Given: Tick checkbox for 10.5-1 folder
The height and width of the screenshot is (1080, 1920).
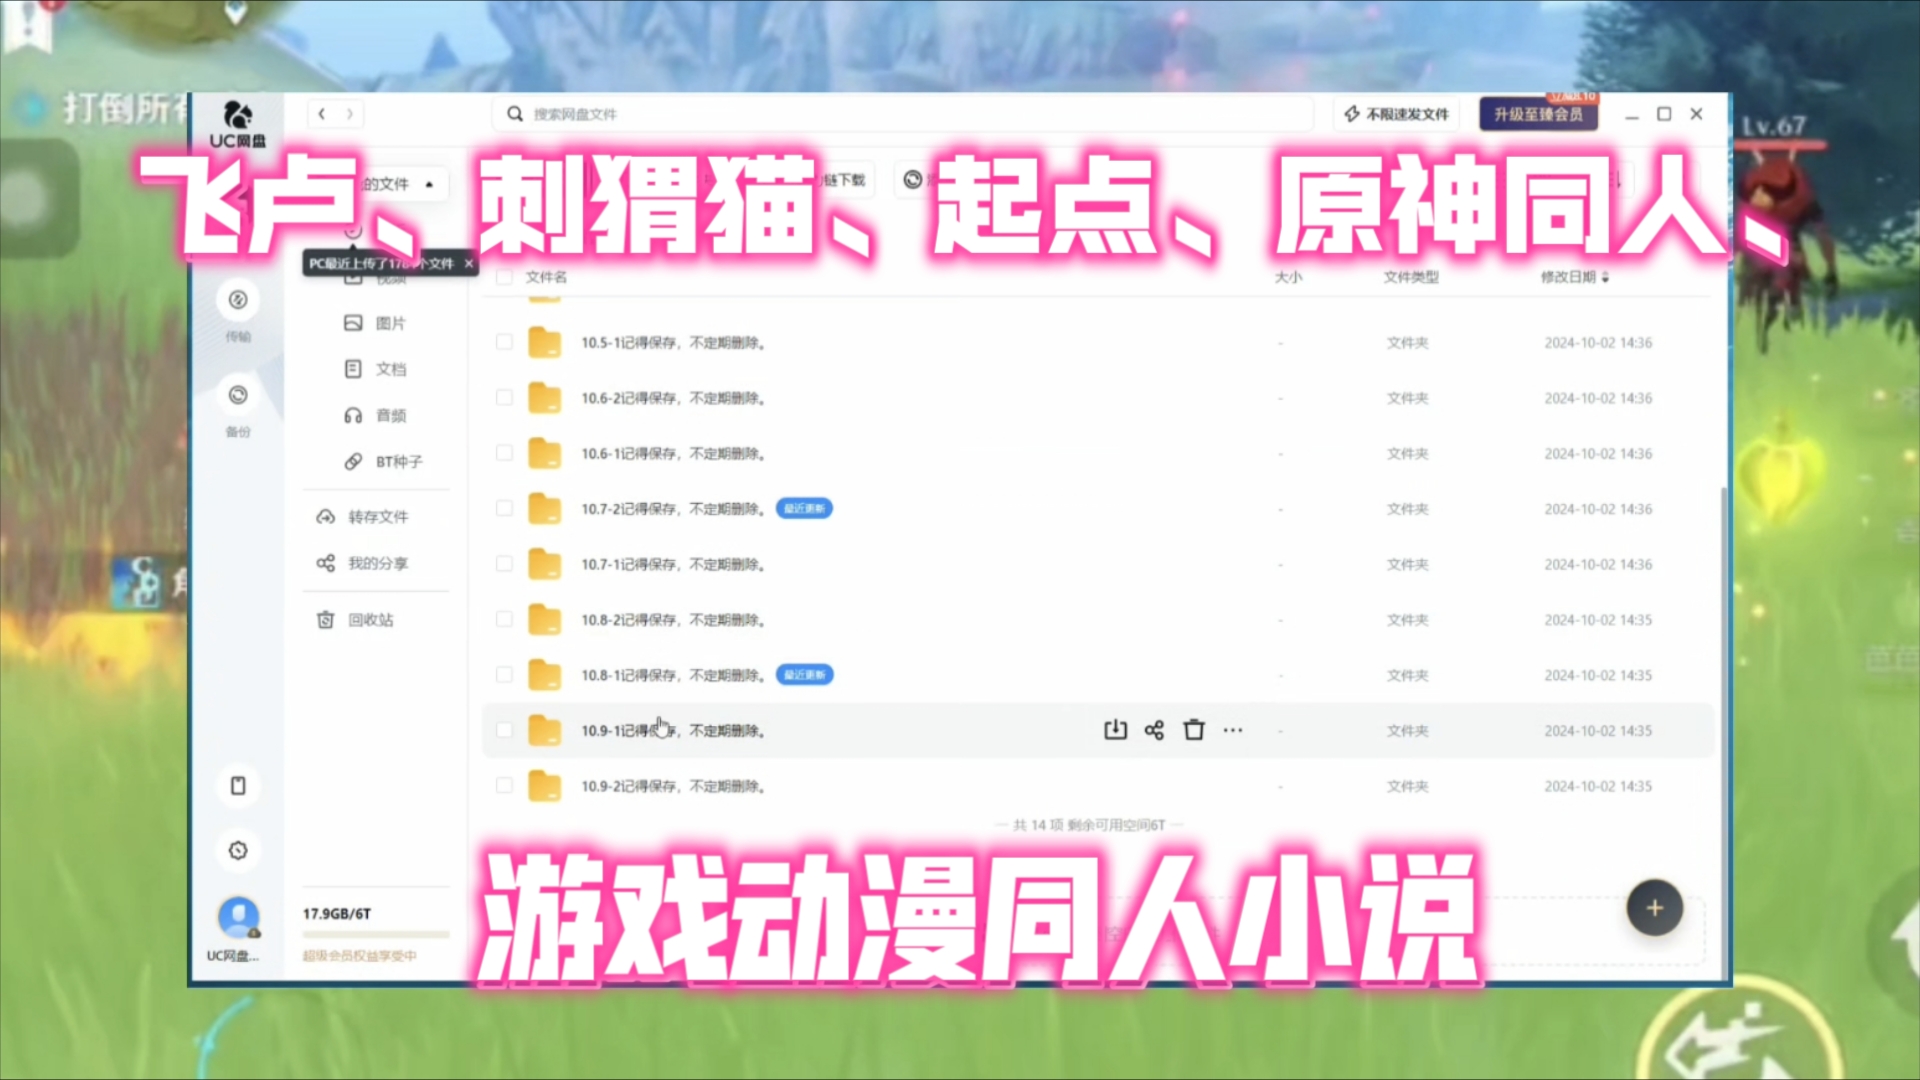Looking at the screenshot, I should (504, 342).
